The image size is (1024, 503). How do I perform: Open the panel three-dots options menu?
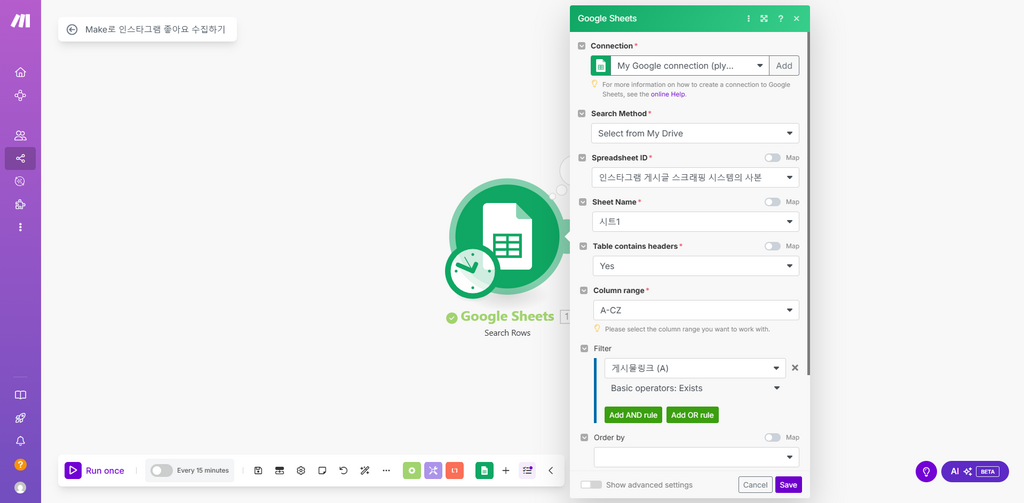[748, 19]
